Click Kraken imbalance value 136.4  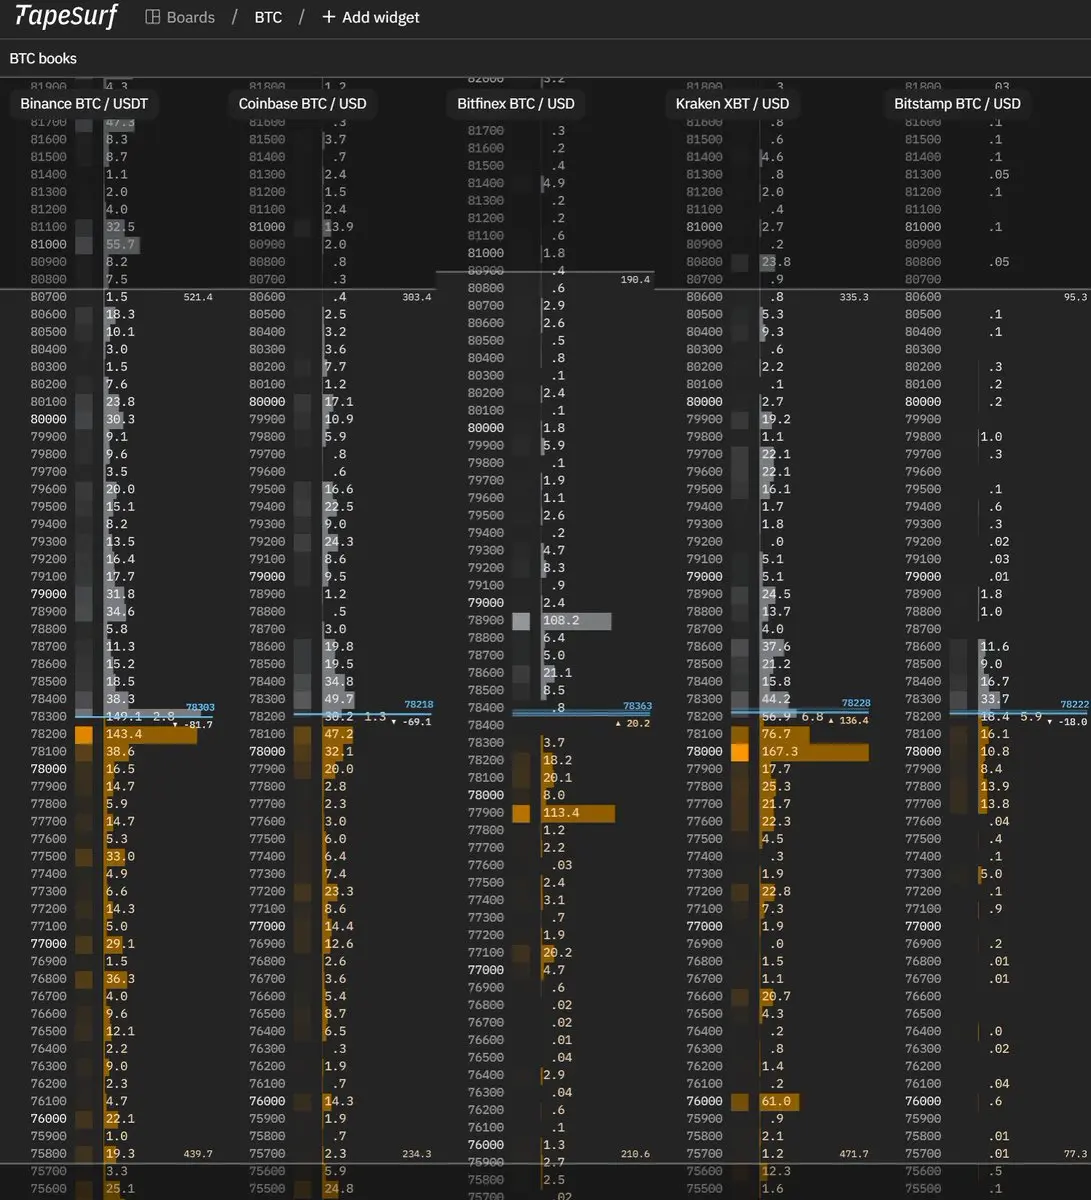(853, 720)
